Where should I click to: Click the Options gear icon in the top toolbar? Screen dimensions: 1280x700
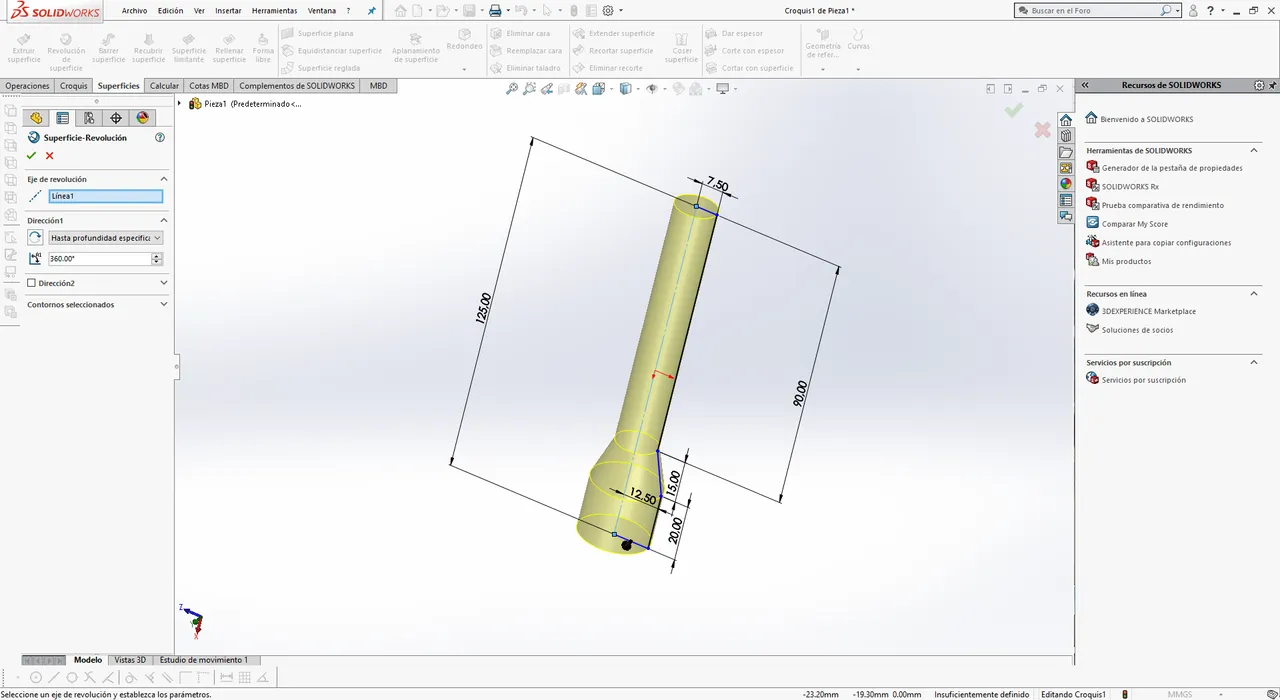pos(609,11)
